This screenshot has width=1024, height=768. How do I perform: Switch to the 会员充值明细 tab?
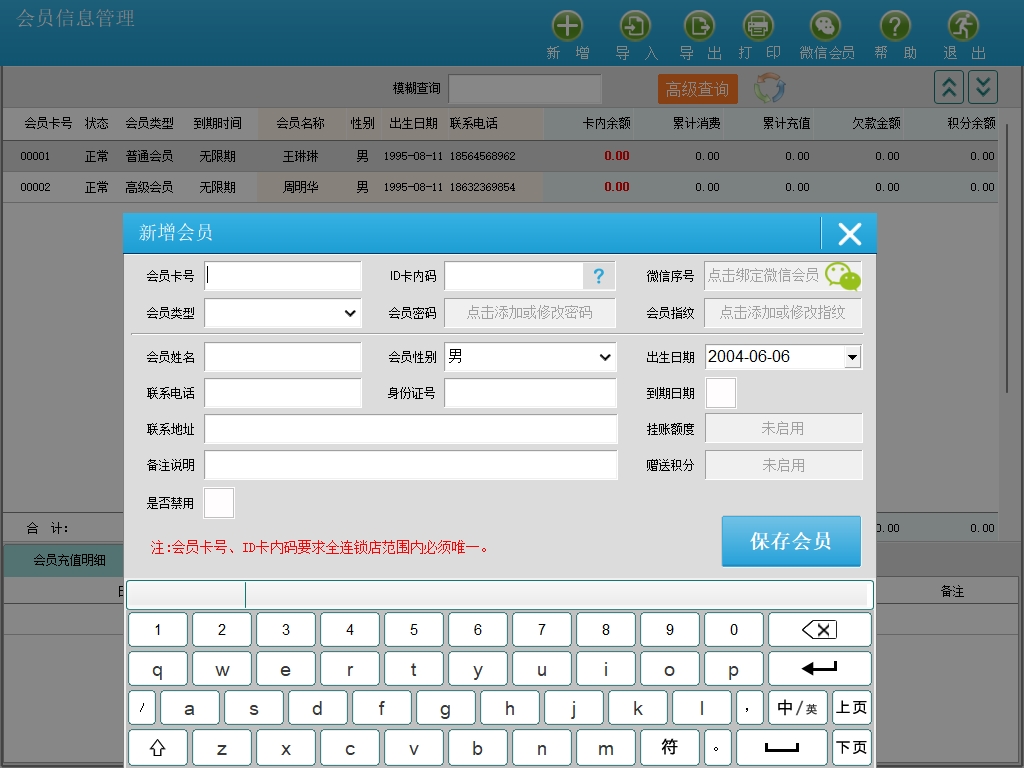point(69,560)
